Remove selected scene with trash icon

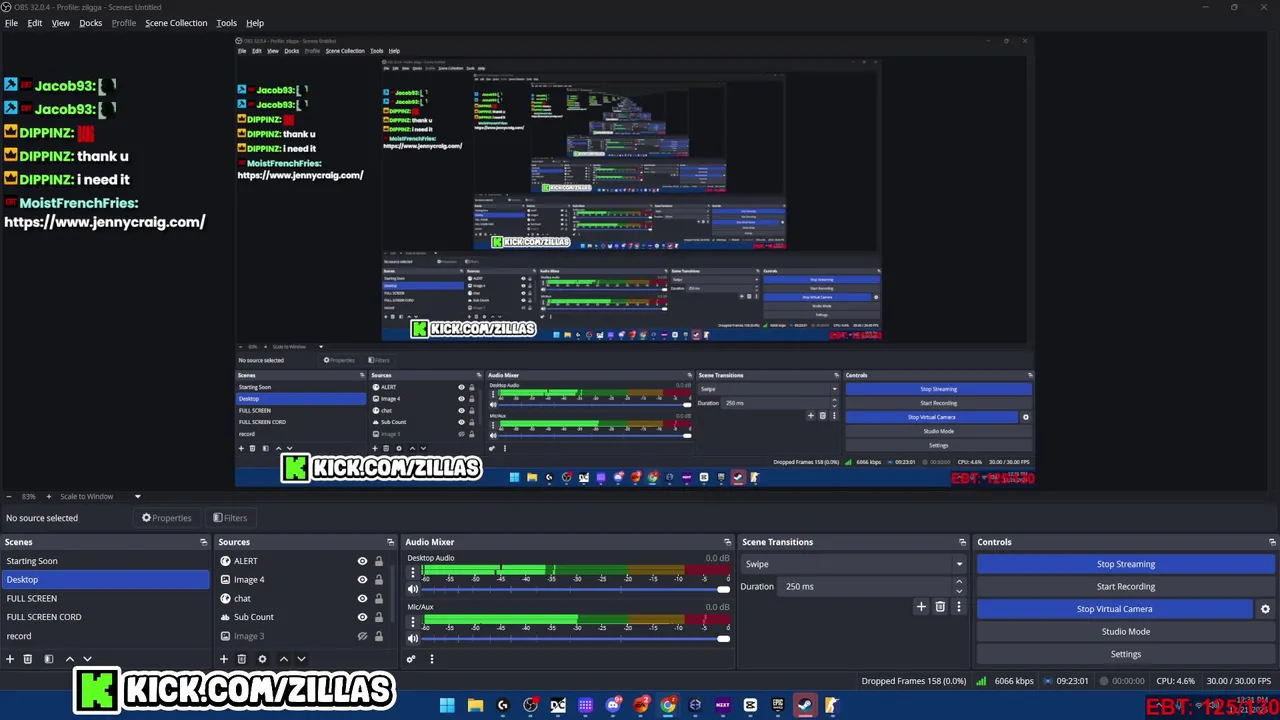28,659
